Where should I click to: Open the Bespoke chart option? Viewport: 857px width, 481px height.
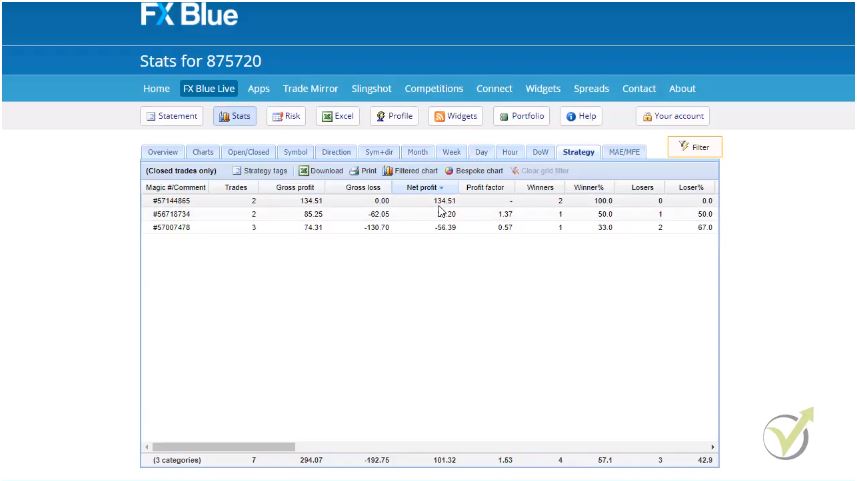[474, 171]
